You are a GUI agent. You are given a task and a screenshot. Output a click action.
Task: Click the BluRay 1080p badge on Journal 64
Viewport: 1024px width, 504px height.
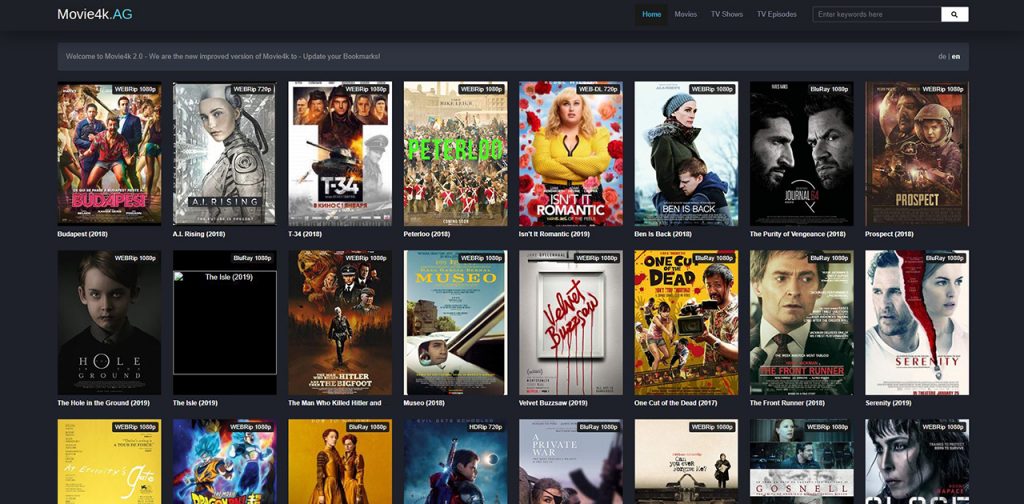(829, 89)
